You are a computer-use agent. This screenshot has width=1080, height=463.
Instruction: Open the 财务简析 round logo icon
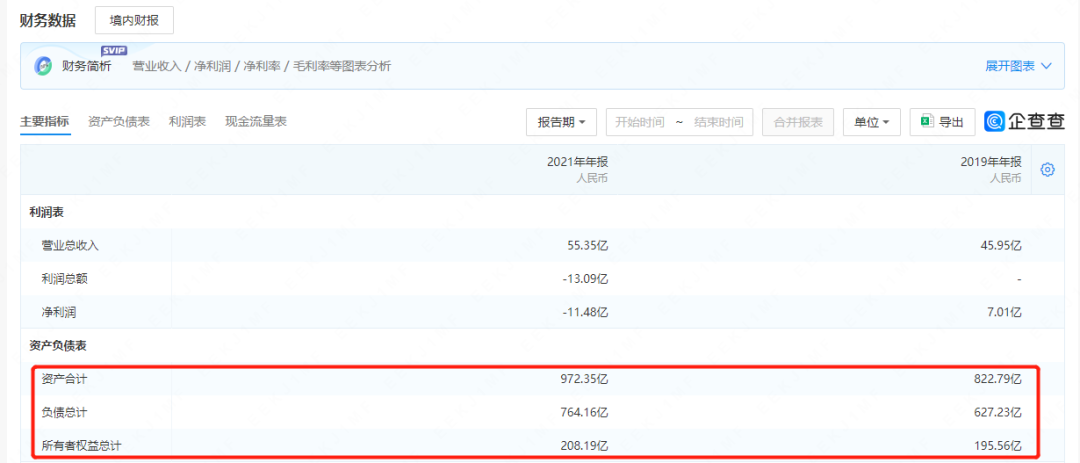click(43, 66)
